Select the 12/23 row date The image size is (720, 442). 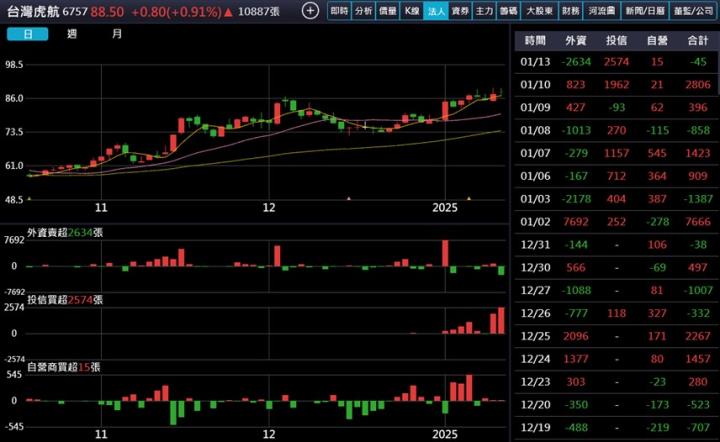(x=535, y=382)
